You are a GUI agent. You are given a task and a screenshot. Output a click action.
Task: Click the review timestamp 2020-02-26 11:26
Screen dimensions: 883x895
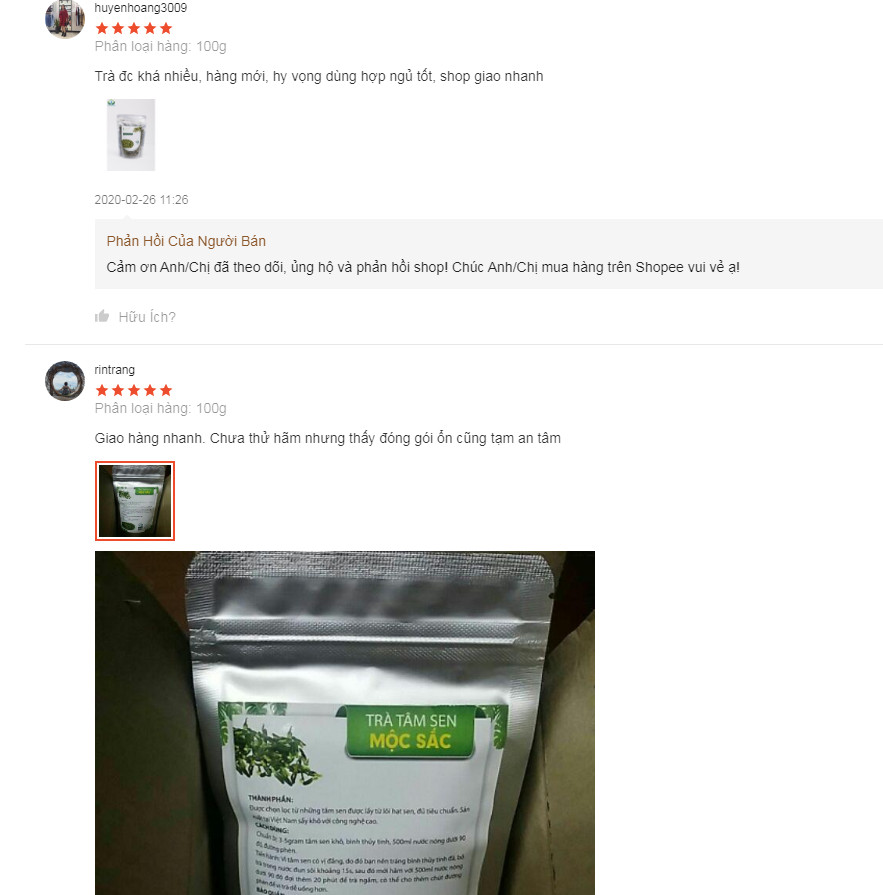pyautogui.click(x=141, y=200)
